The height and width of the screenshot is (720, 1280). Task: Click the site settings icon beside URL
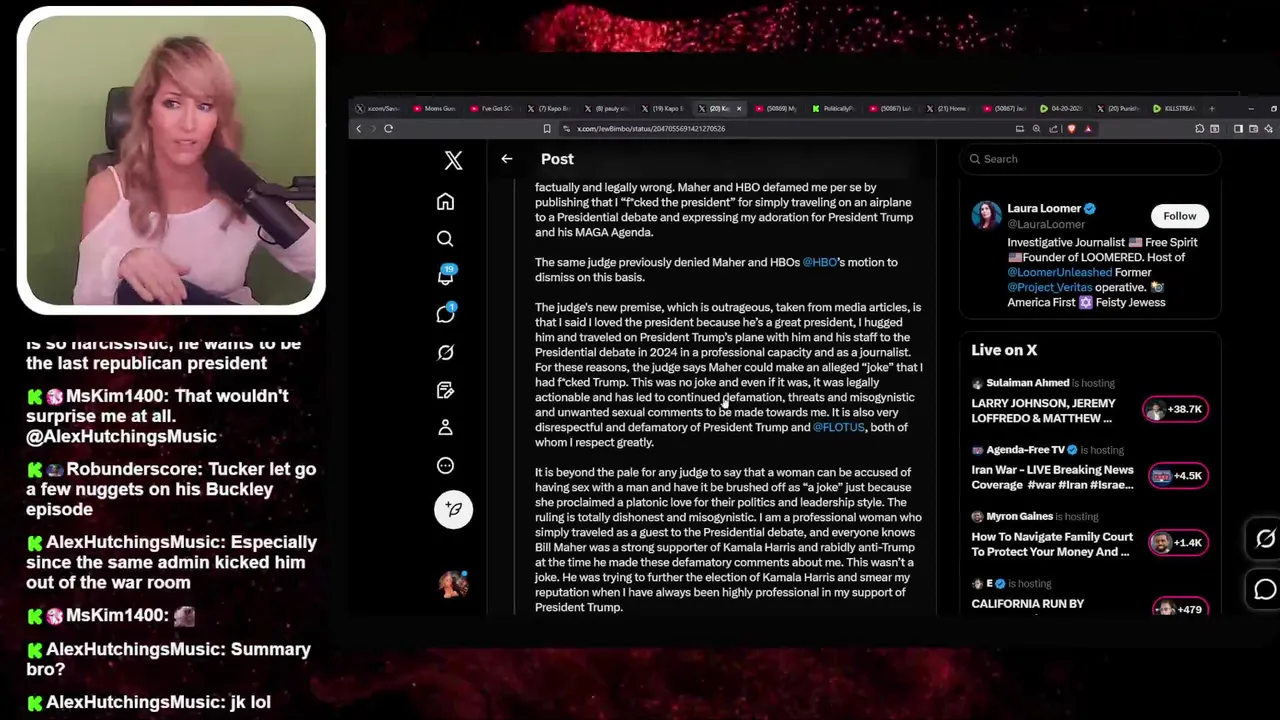[566, 128]
